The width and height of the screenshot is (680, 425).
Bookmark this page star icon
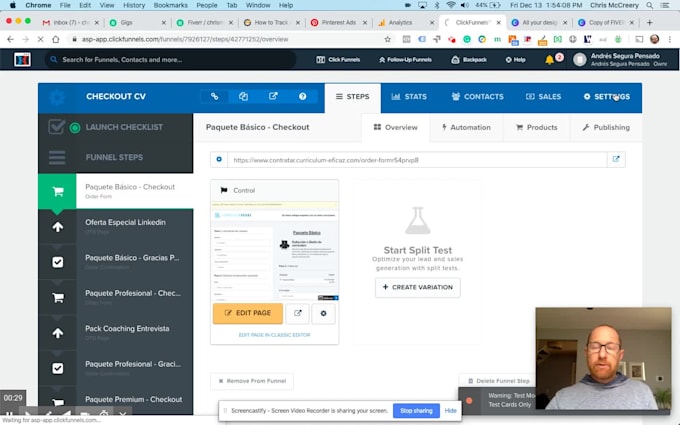coord(387,39)
